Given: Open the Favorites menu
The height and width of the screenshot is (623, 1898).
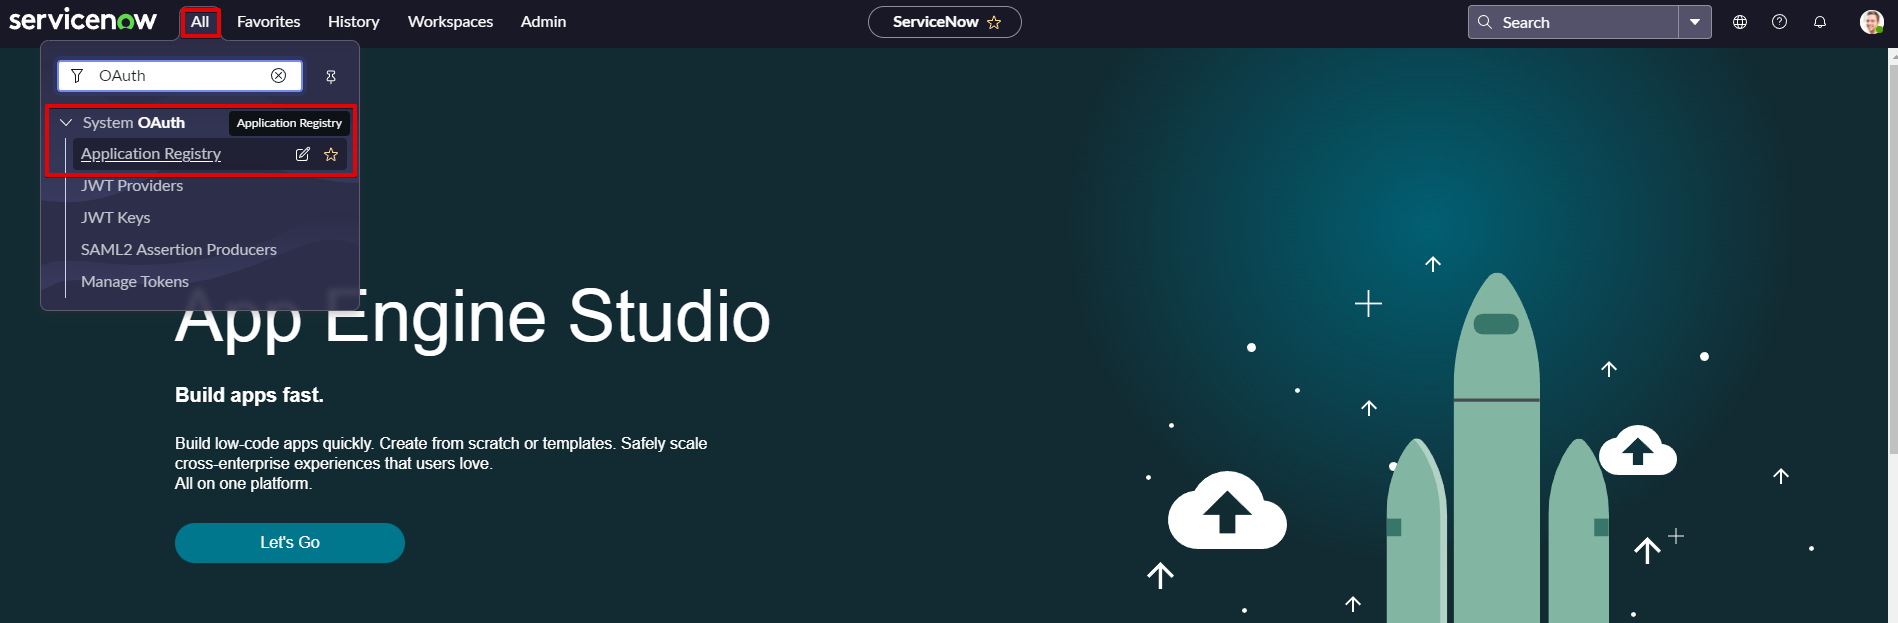Looking at the screenshot, I should coord(268,22).
